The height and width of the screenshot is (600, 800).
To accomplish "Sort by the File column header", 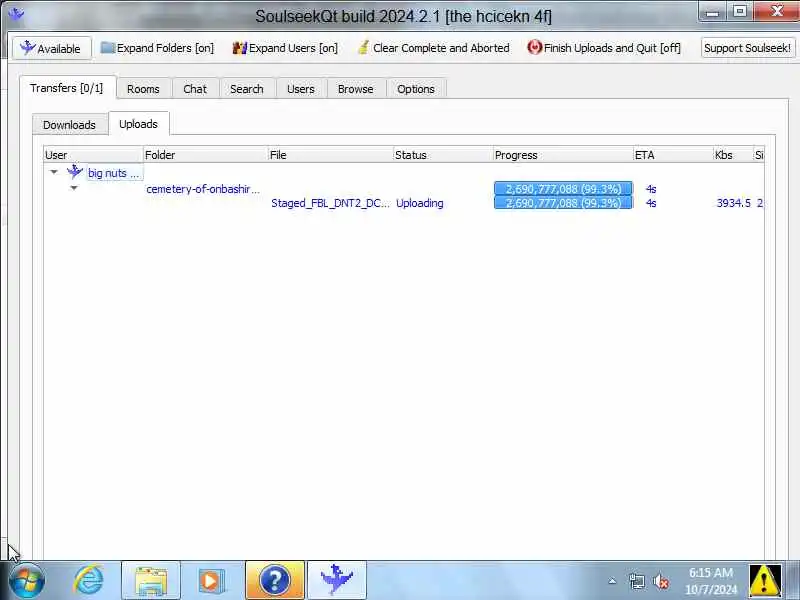I will 331,155.
